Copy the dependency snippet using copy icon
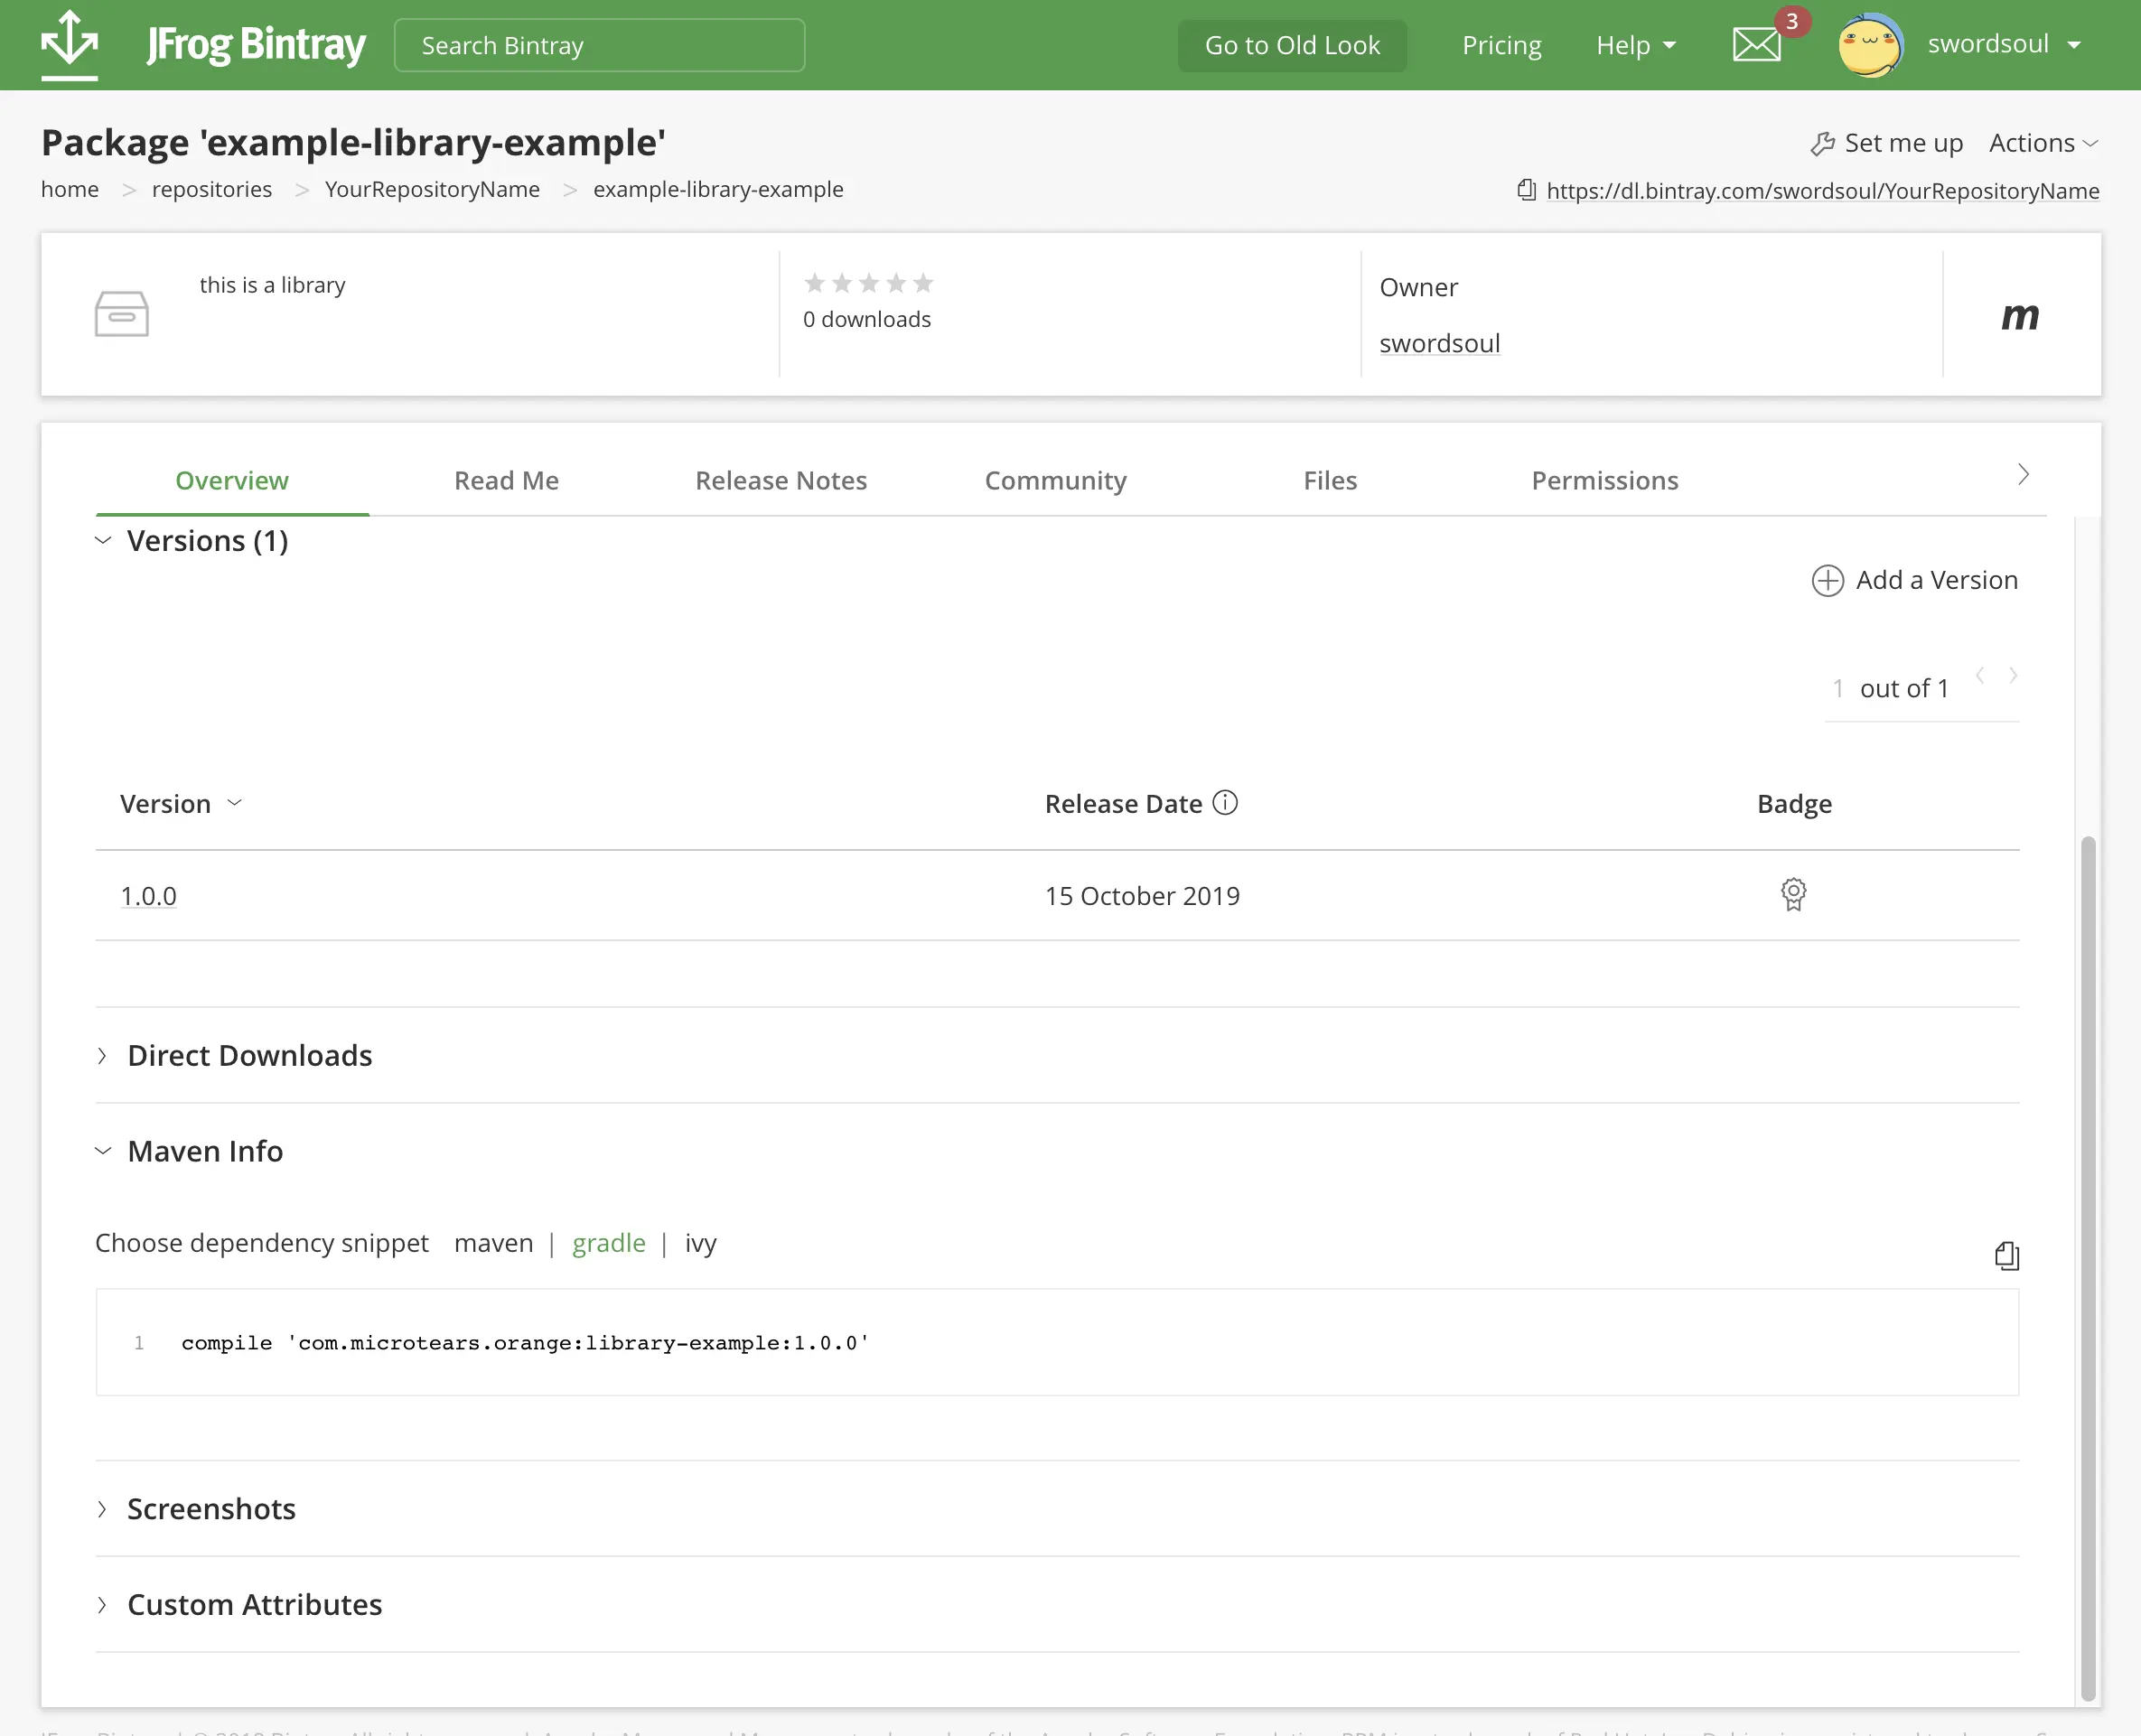Image resolution: width=2141 pixels, height=1736 pixels. 2006,1255
